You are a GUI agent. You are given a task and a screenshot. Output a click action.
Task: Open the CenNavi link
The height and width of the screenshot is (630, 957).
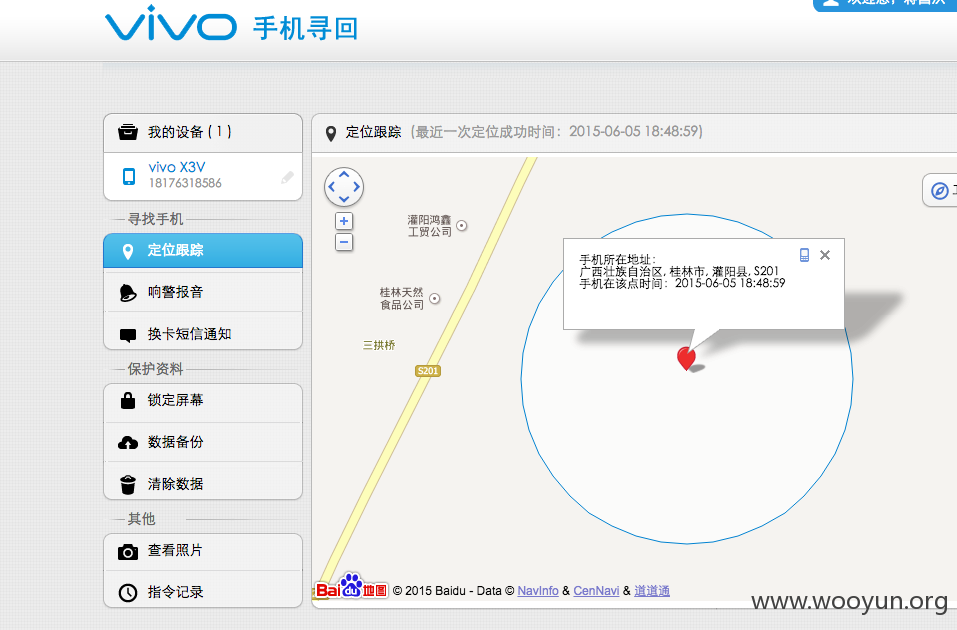point(596,590)
